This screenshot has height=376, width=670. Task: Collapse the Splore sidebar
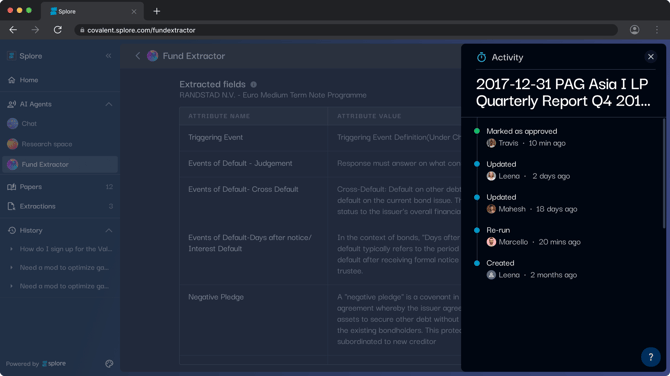pos(109,56)
